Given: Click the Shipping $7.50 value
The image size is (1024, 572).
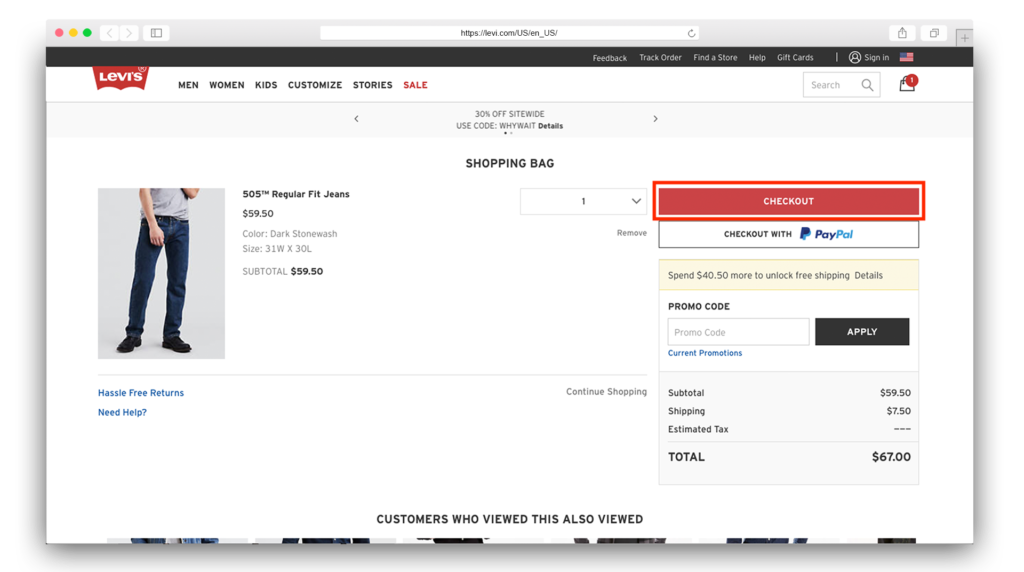Looking at the screenshot, I should click(x=899, y=411).
